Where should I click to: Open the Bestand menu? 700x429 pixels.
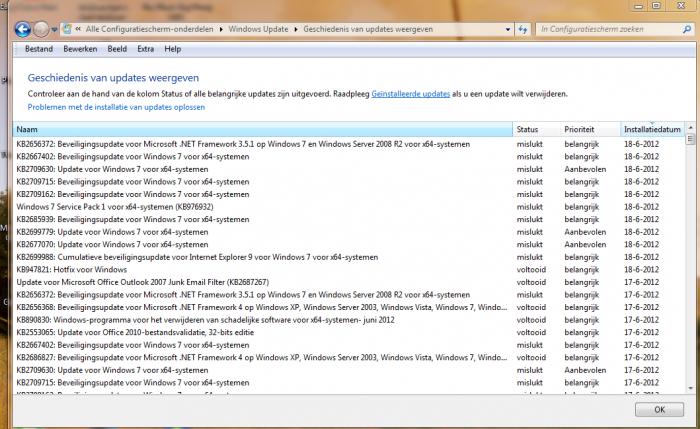coord(39,49)
